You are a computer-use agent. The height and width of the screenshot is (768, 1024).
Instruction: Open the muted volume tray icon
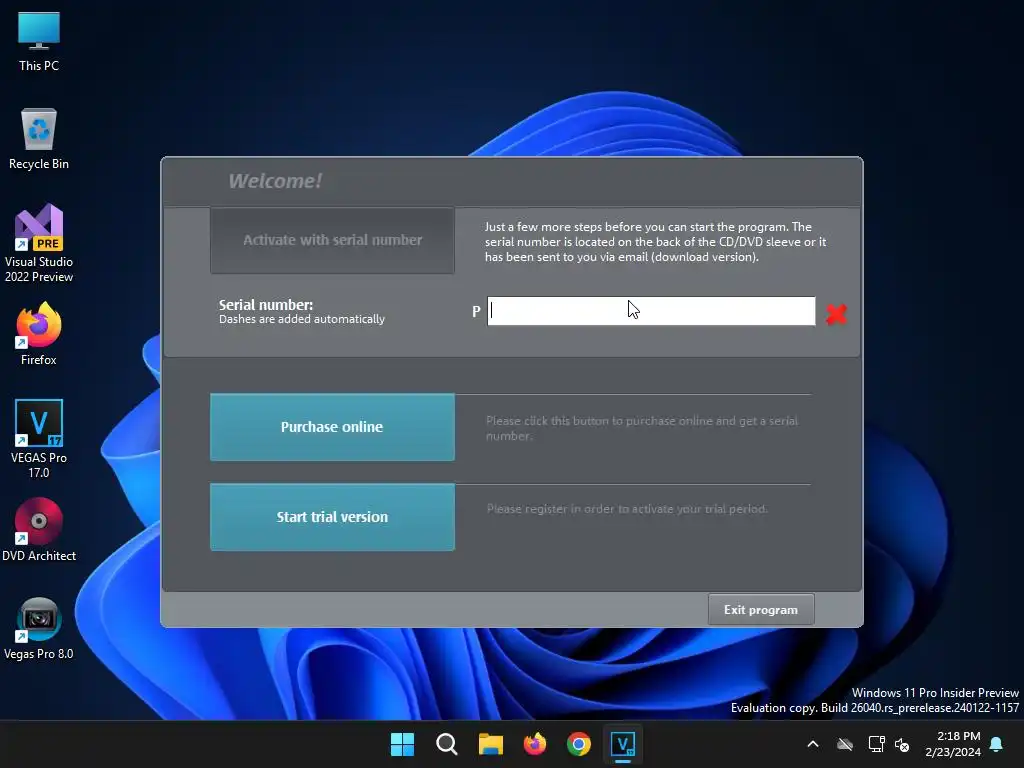point(902,744)
